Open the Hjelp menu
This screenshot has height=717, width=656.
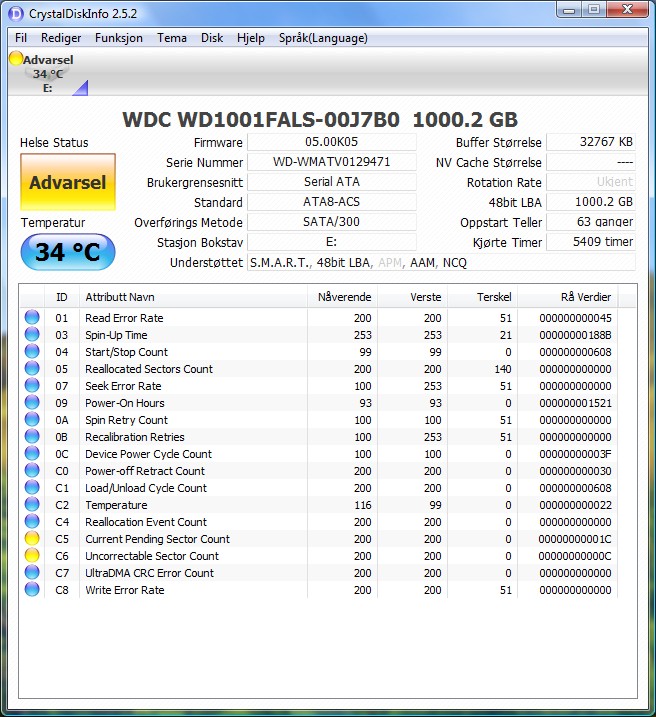click(x=251, y=38)
